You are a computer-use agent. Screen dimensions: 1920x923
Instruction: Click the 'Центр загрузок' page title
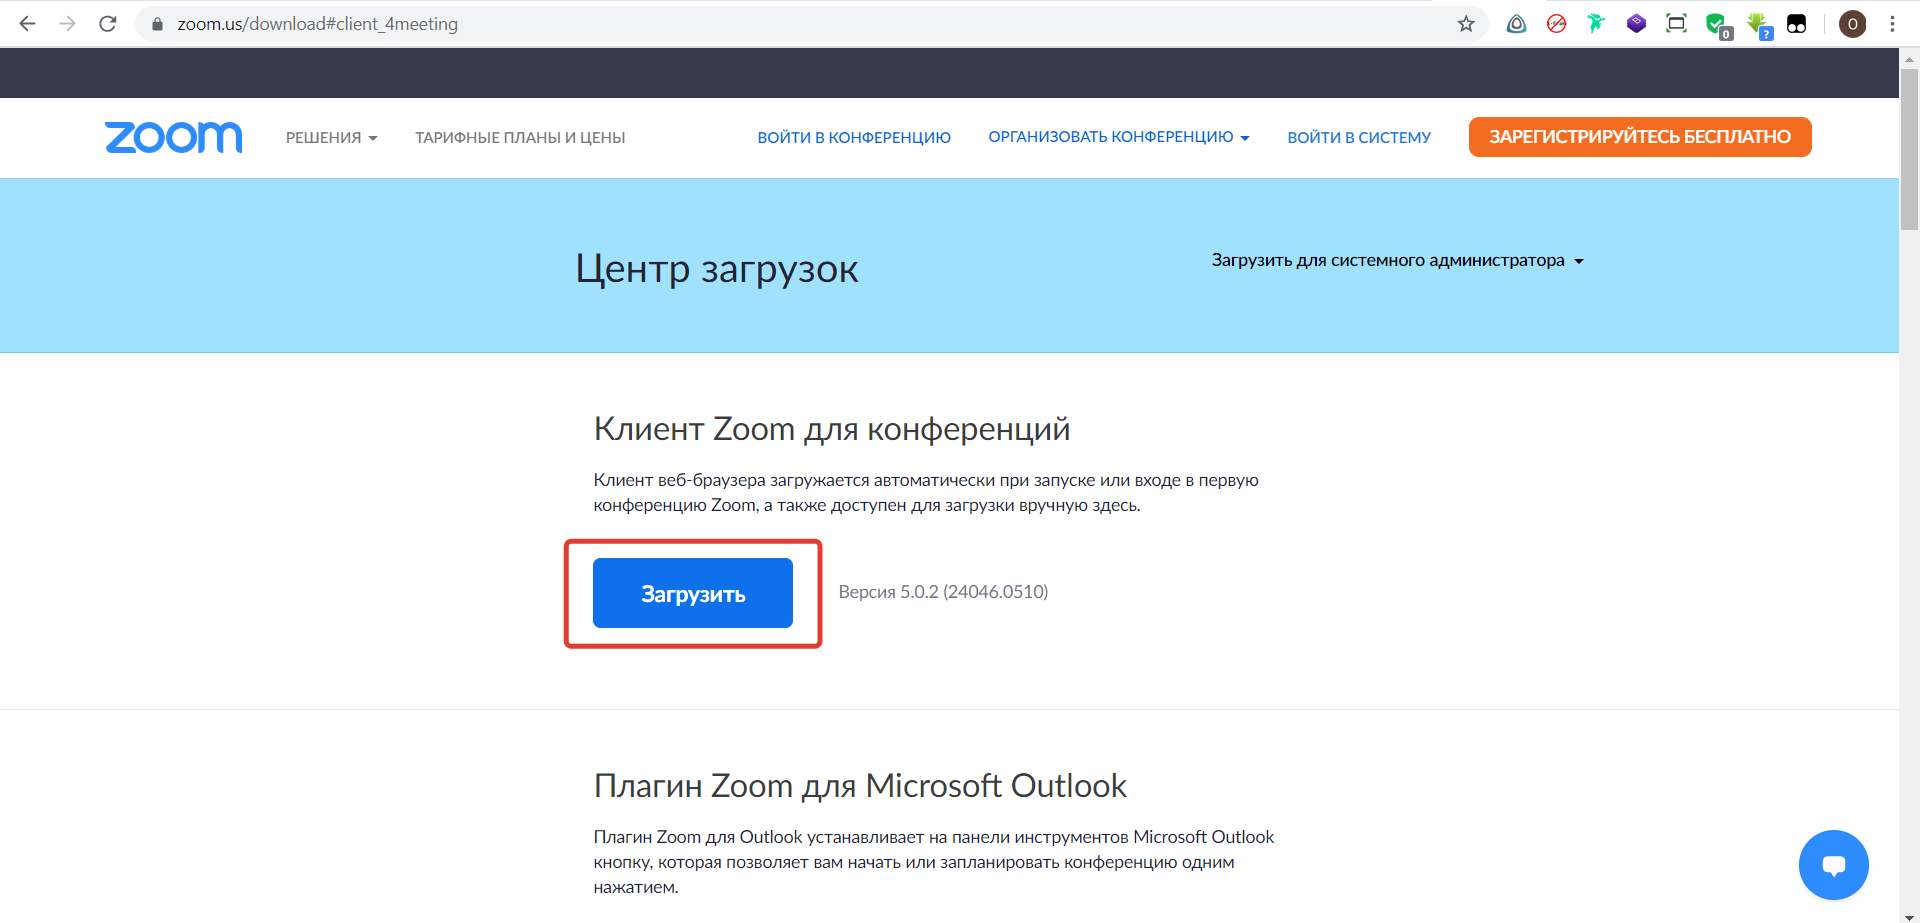tap(717, 269)
